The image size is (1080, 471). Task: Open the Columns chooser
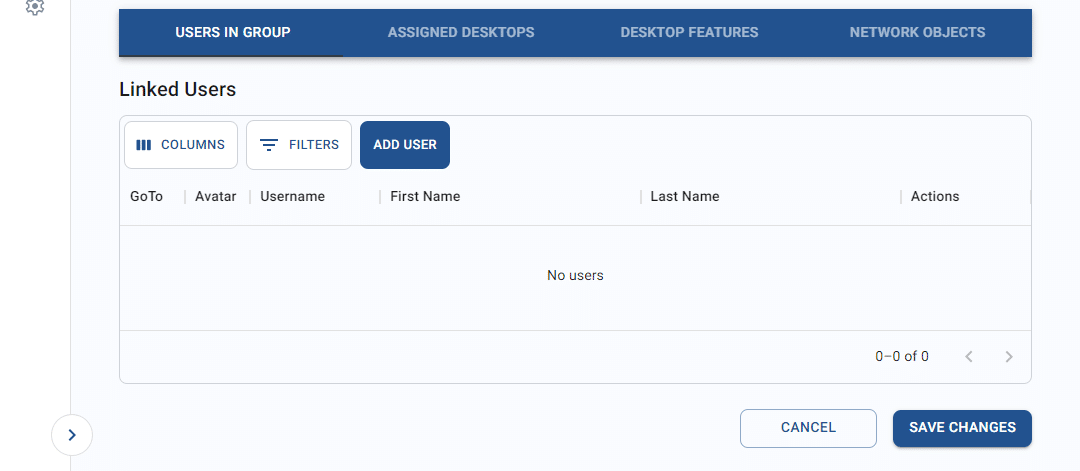tap(181, 145)
